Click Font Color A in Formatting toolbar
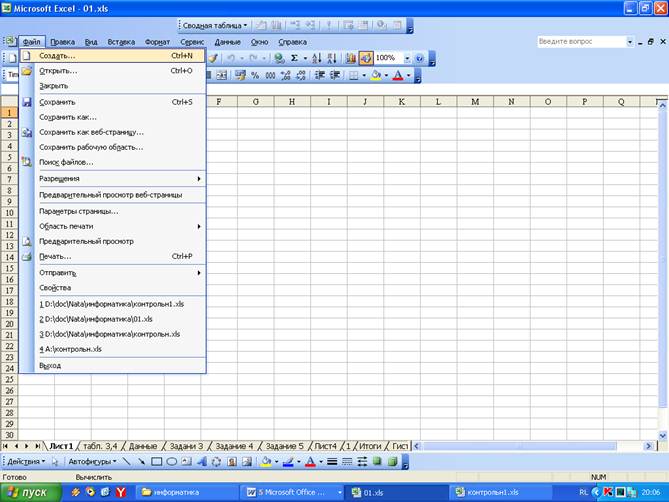 coord(398,76)
